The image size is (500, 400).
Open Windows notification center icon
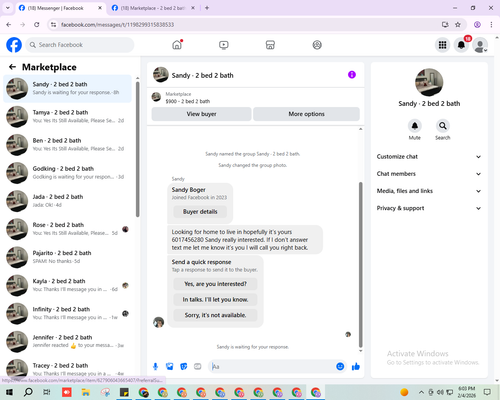[488, 392]
